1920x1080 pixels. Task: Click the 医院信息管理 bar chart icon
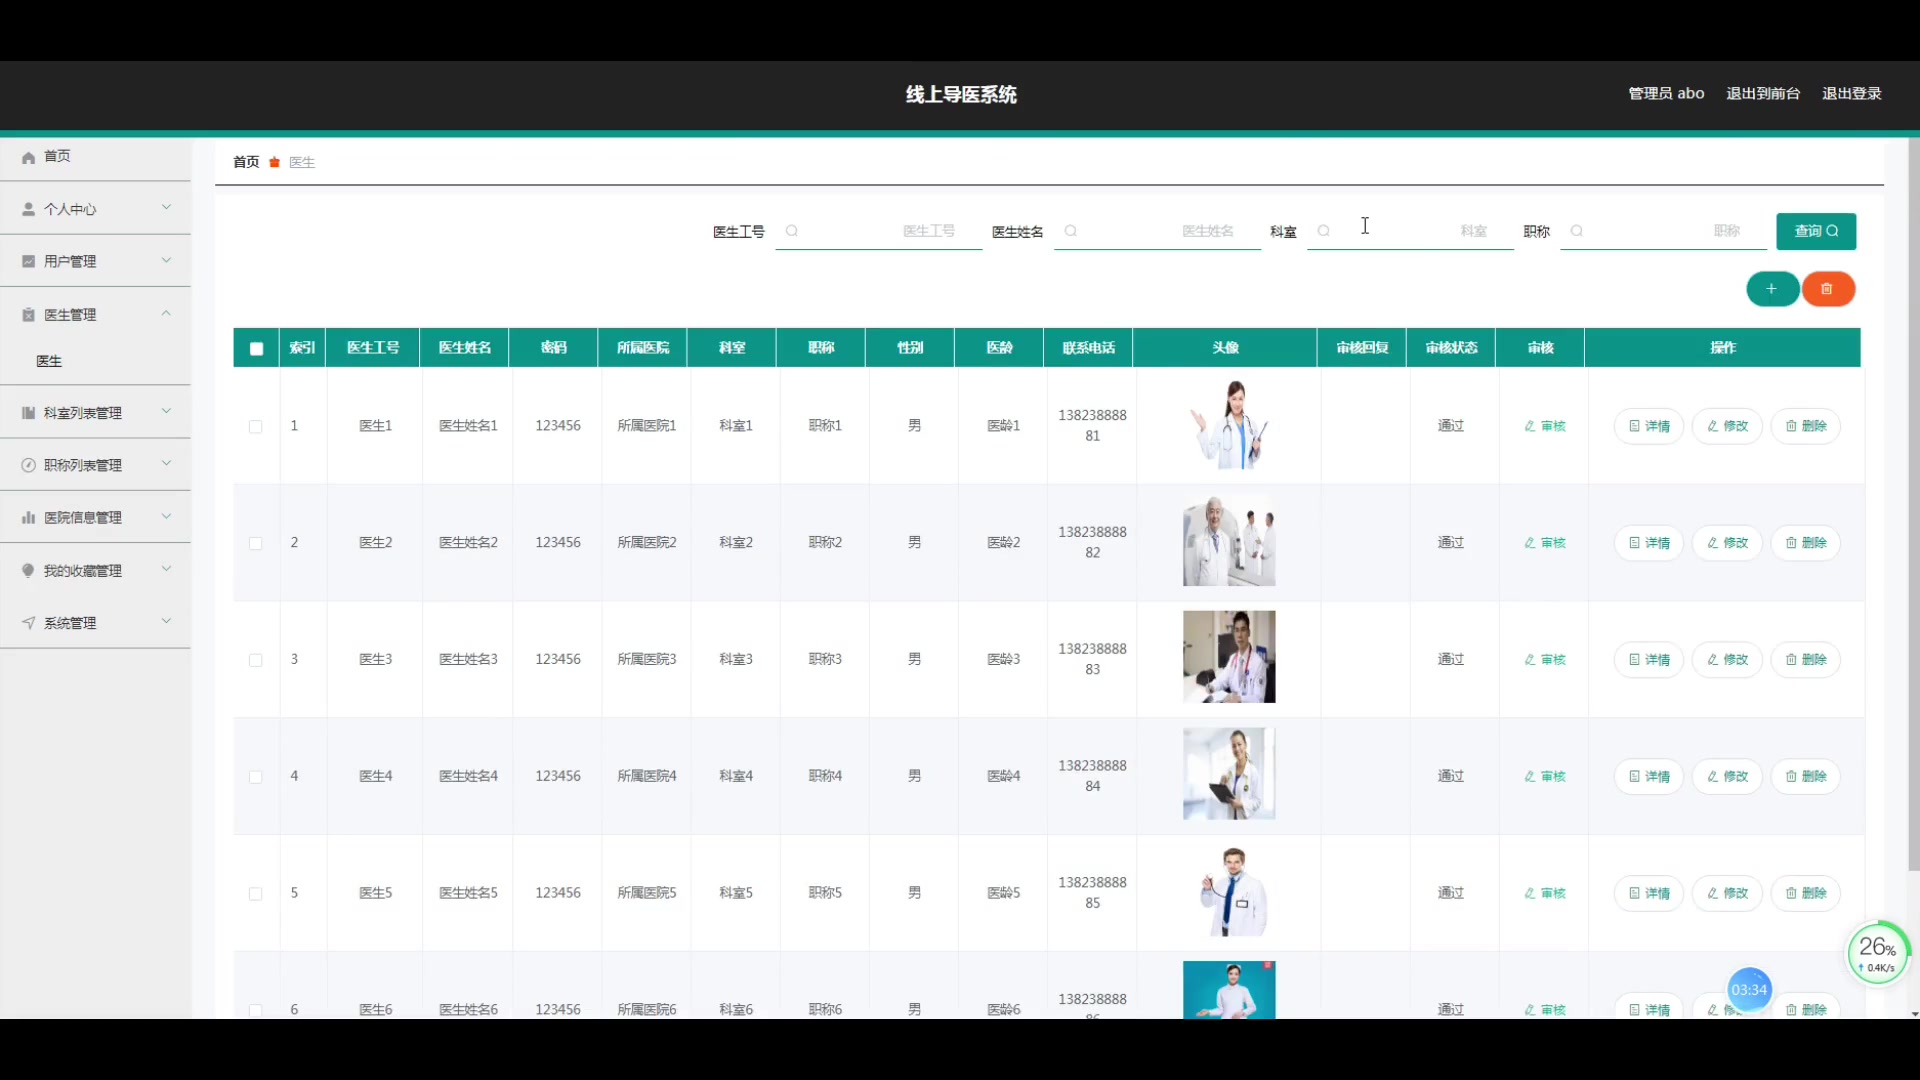pyautogui.click(x=28, y=518)
